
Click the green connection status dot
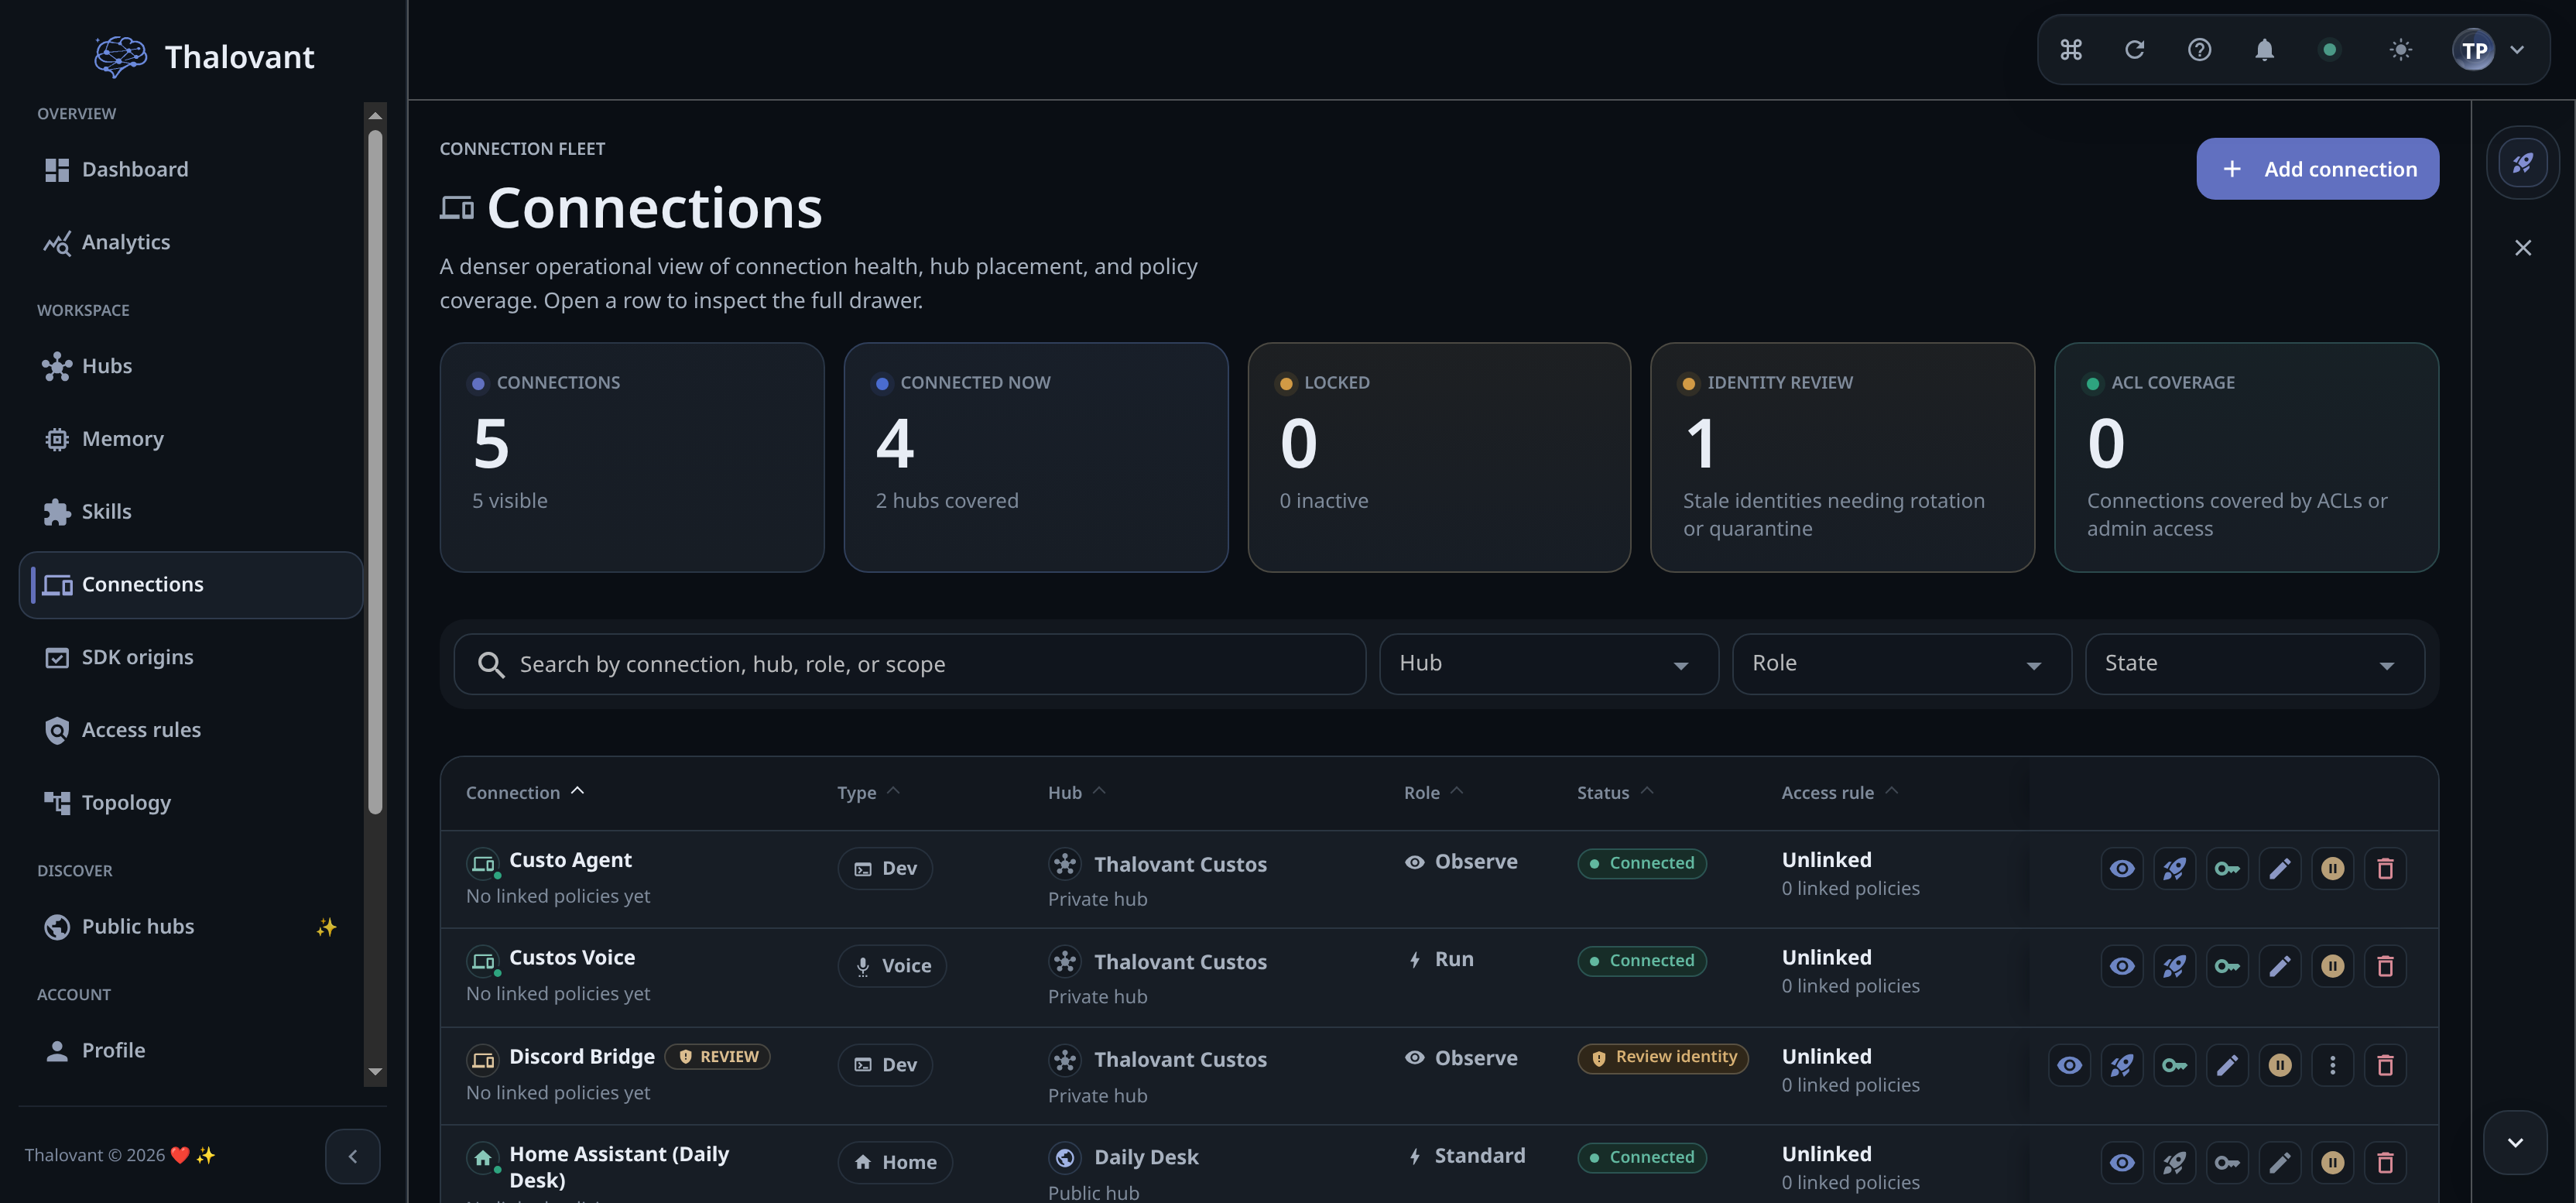click(x=2329, y=49)
